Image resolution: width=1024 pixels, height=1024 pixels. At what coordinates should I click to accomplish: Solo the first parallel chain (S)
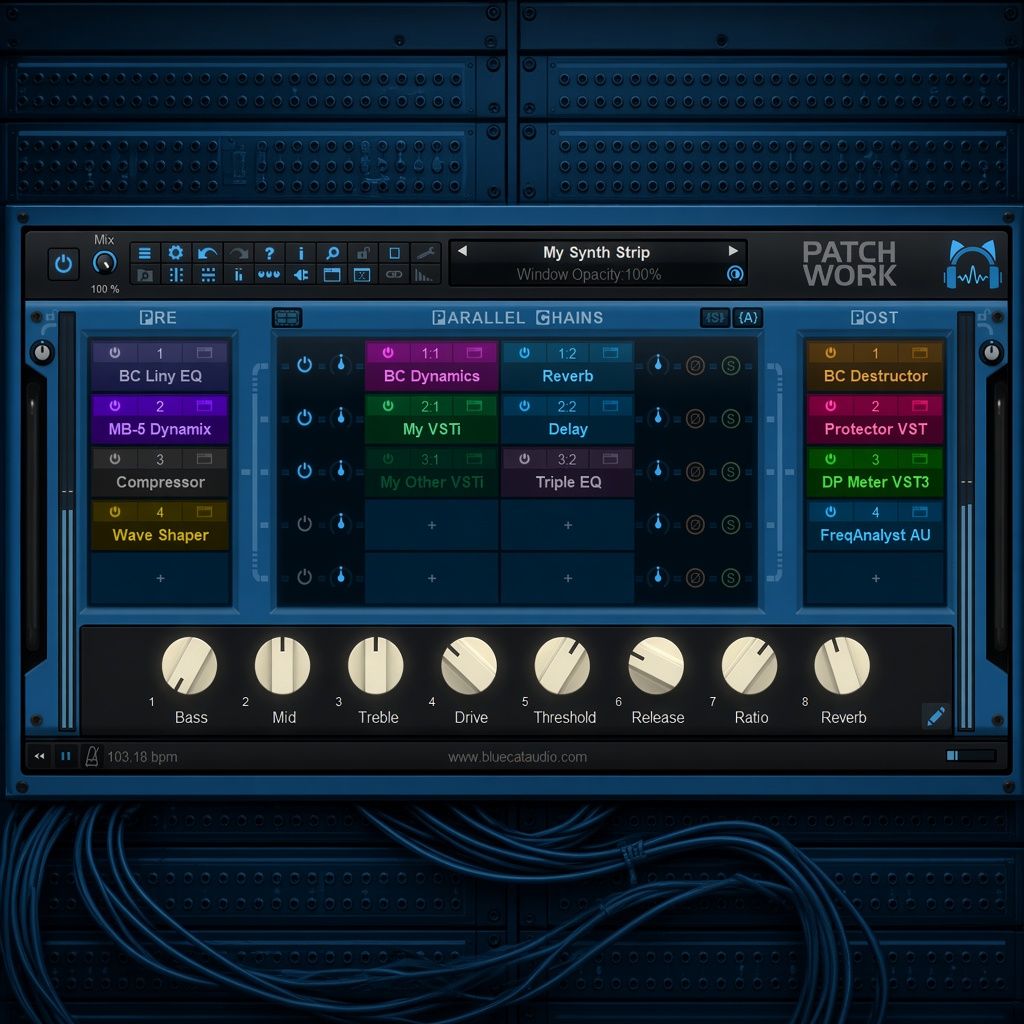(731, 366)
